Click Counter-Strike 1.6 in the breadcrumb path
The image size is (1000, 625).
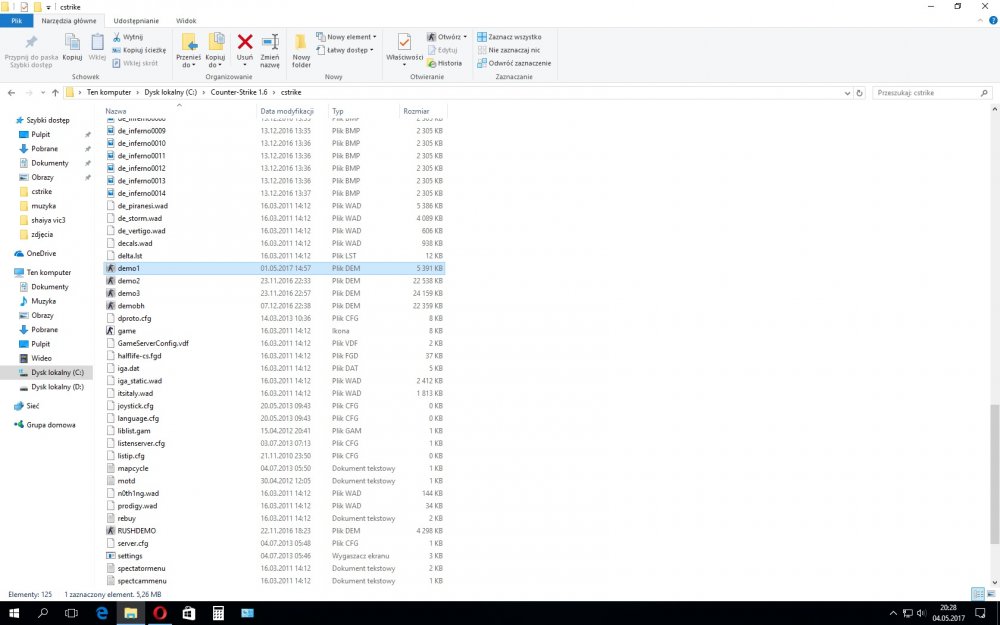pos(239,92)
